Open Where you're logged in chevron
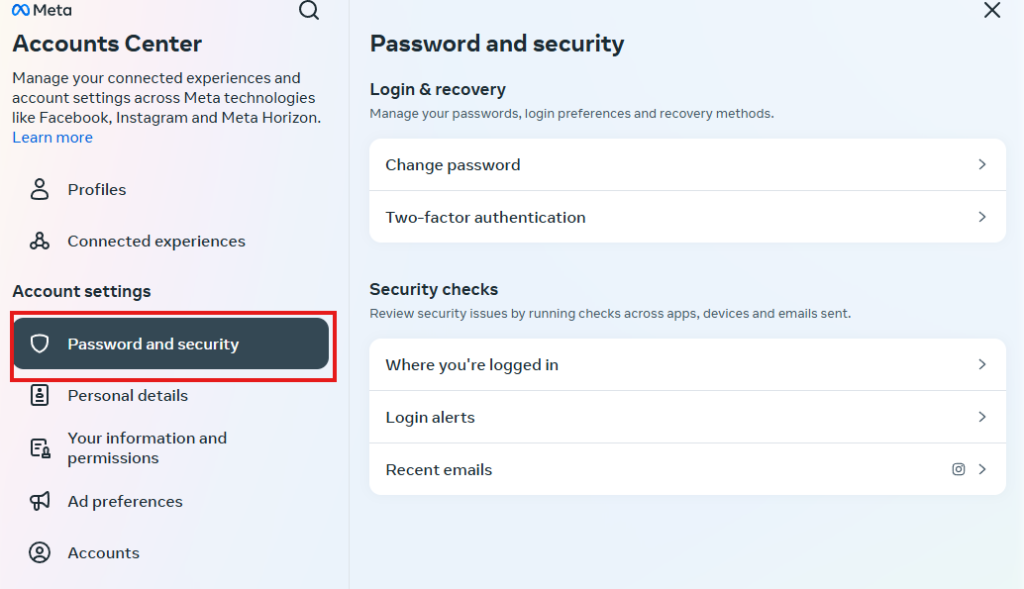 point(982,364)
